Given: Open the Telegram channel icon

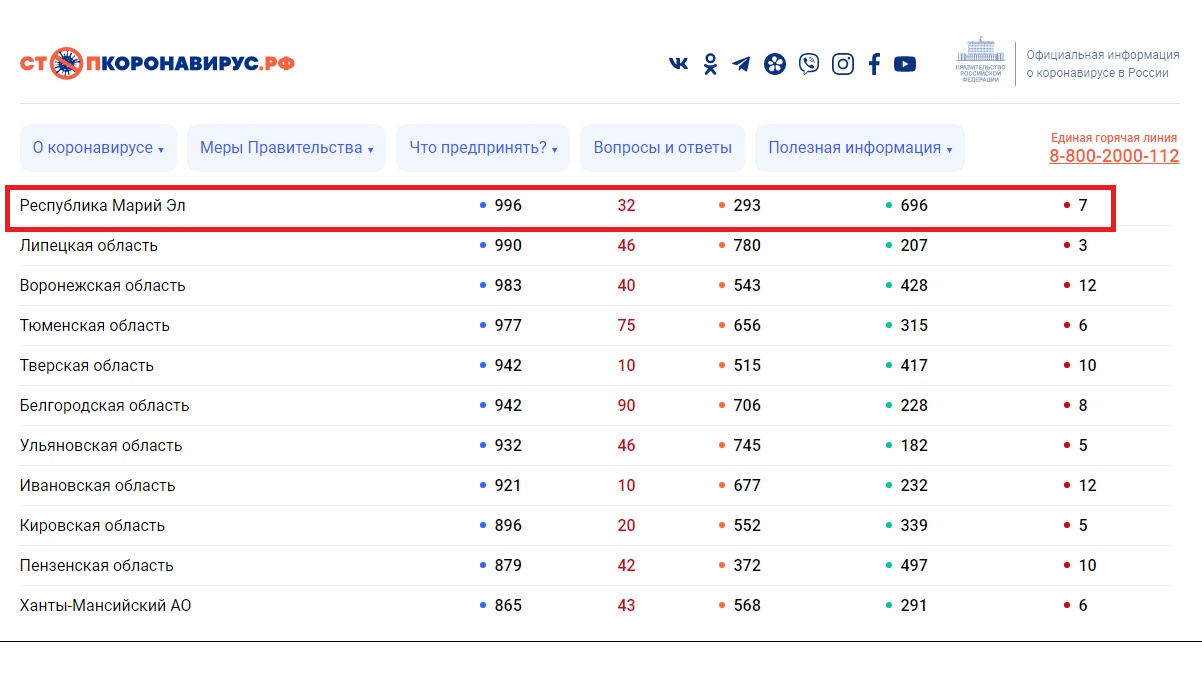Looking at the screenshot, I should pos(741,64).
